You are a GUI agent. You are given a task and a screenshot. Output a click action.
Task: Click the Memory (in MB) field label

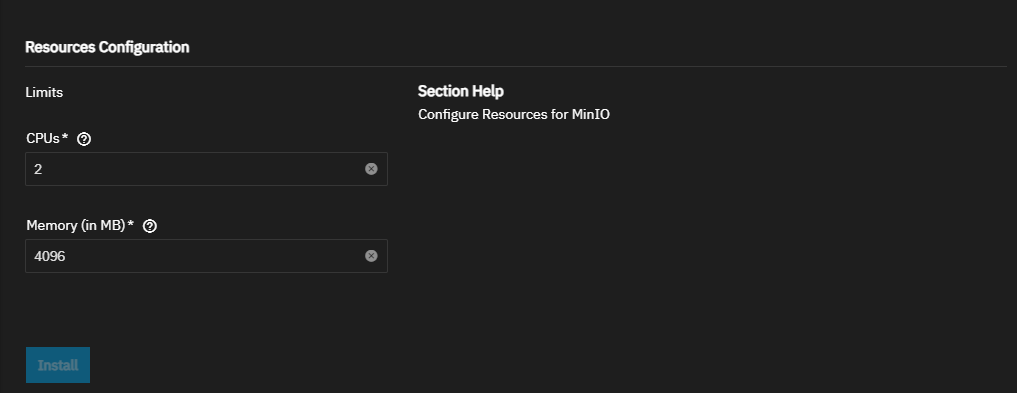point(76,225)
